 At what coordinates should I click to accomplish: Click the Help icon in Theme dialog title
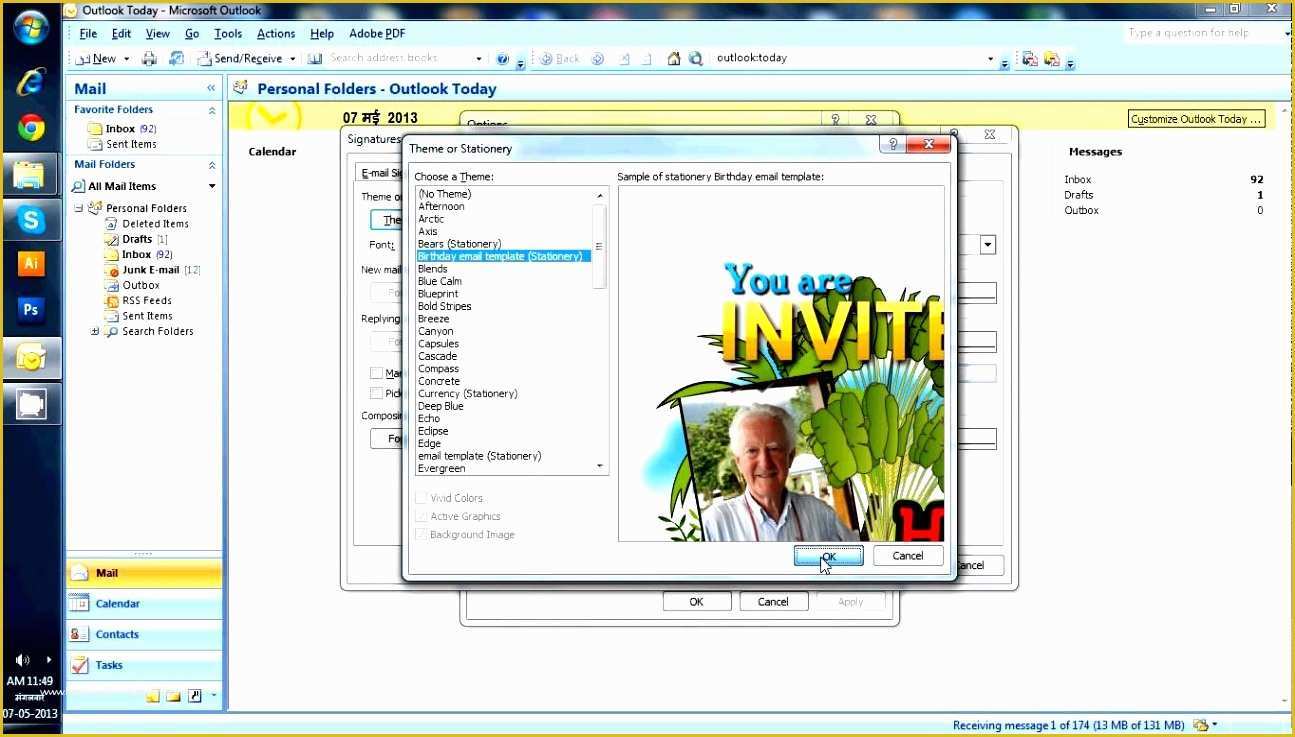(893, 145)
